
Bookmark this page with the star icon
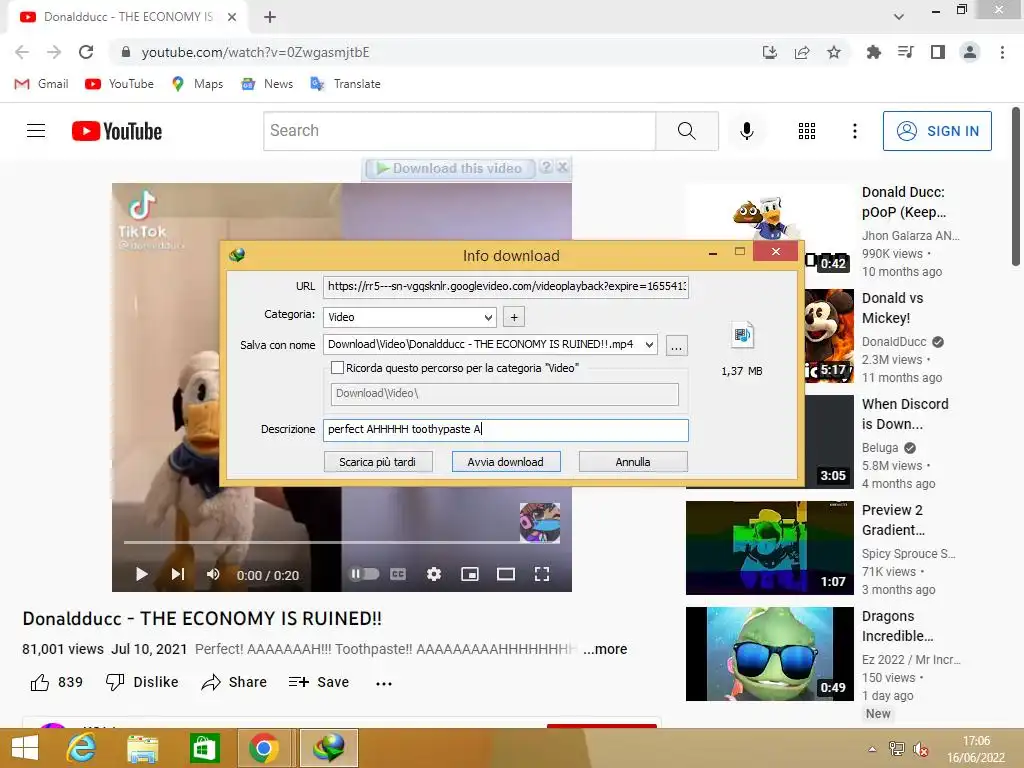point(834,52)
